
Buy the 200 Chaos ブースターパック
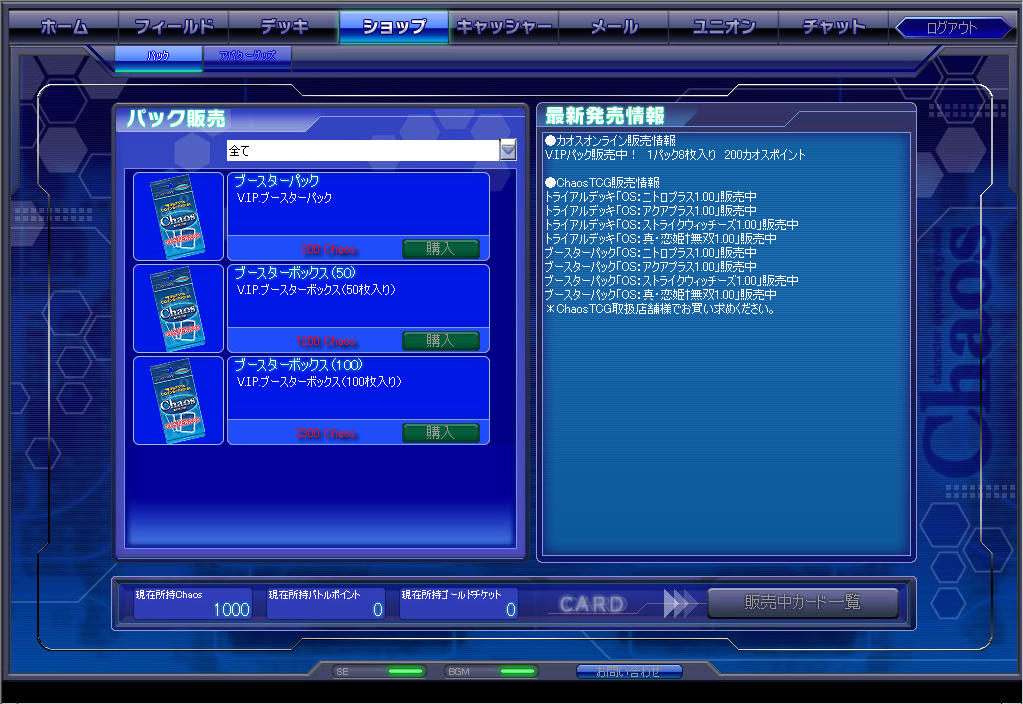(x=440, y=249)
